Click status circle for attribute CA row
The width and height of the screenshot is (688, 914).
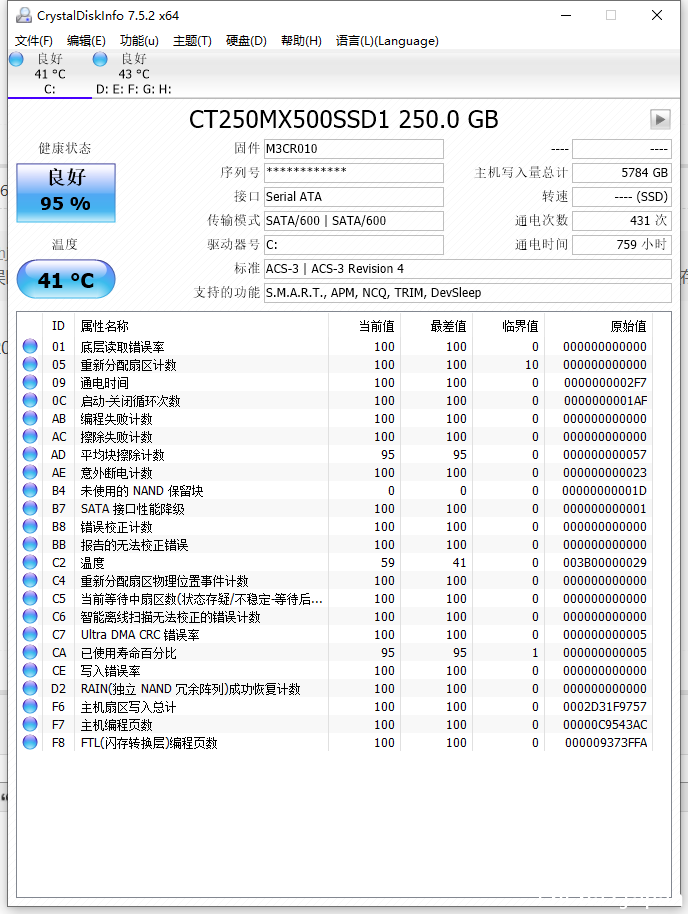click(30, 652)
